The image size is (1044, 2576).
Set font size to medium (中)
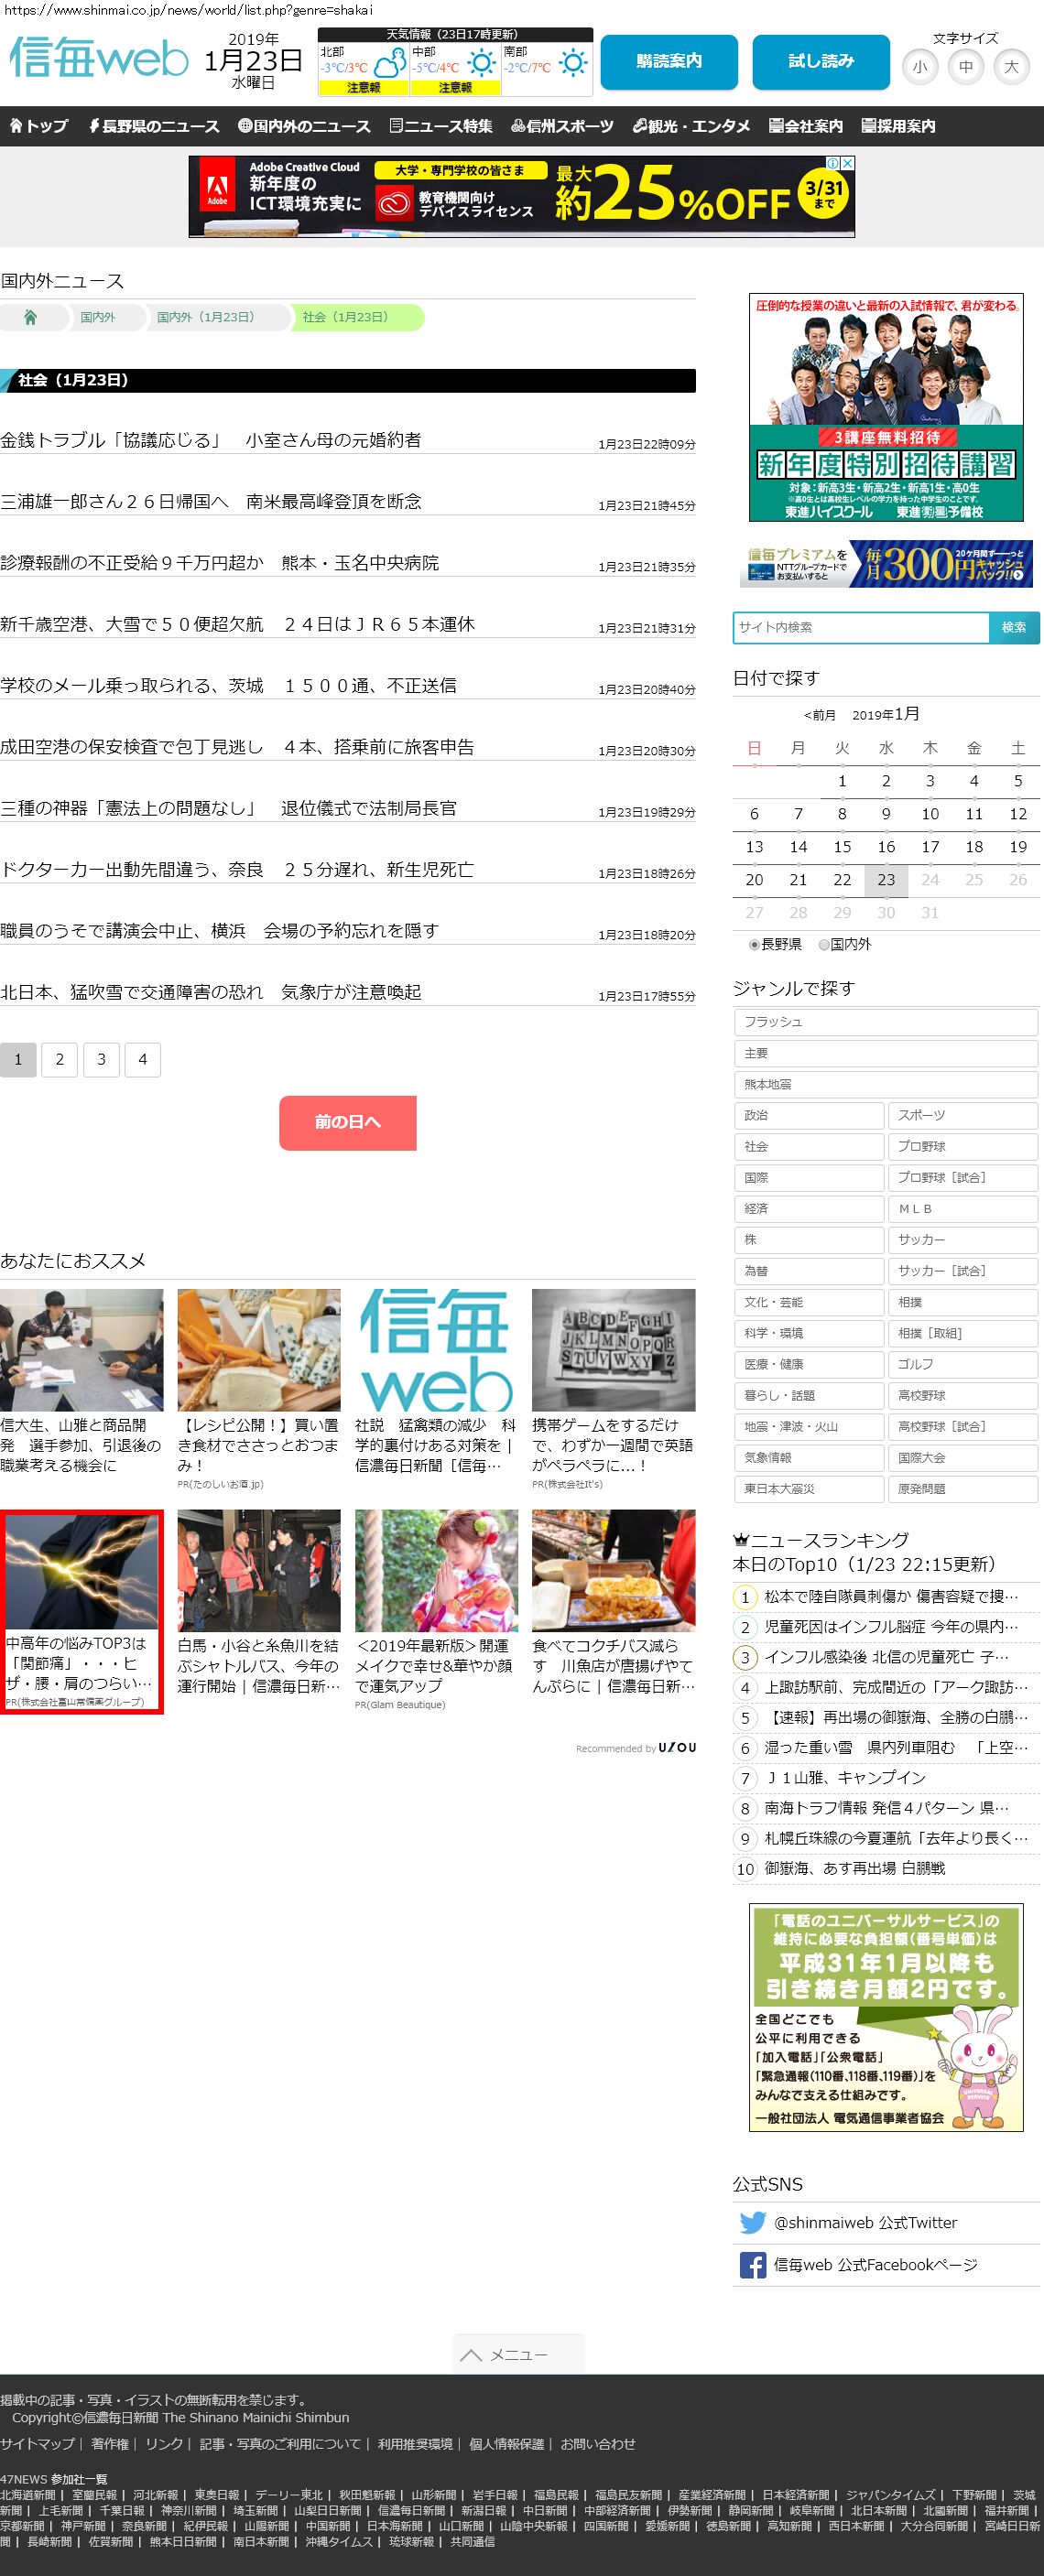click(x=965, y=67)
